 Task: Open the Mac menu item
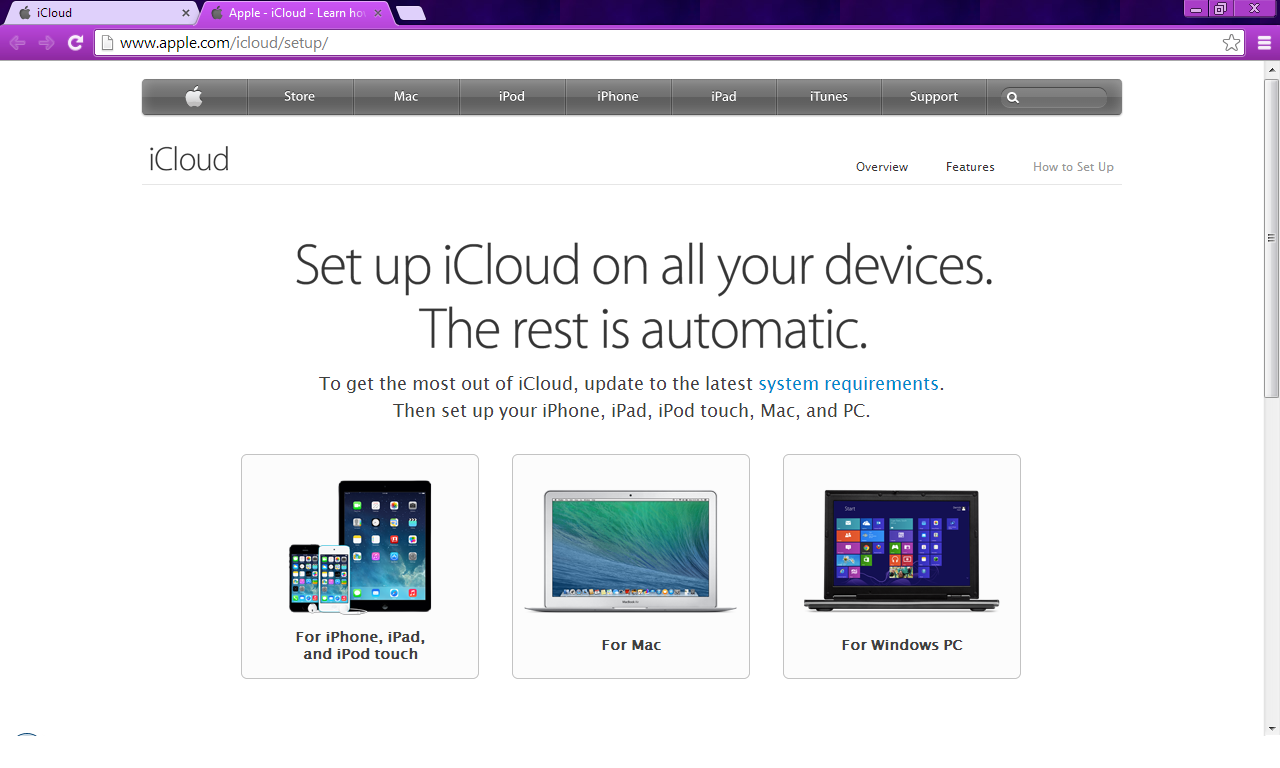click(x=406, y=97)
